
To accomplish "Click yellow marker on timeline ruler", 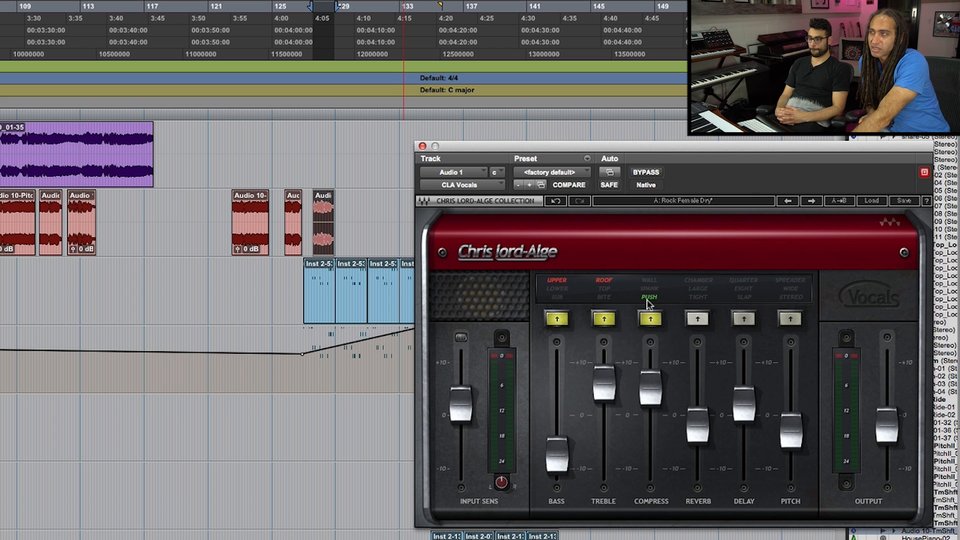I will (x=440, y=5).
